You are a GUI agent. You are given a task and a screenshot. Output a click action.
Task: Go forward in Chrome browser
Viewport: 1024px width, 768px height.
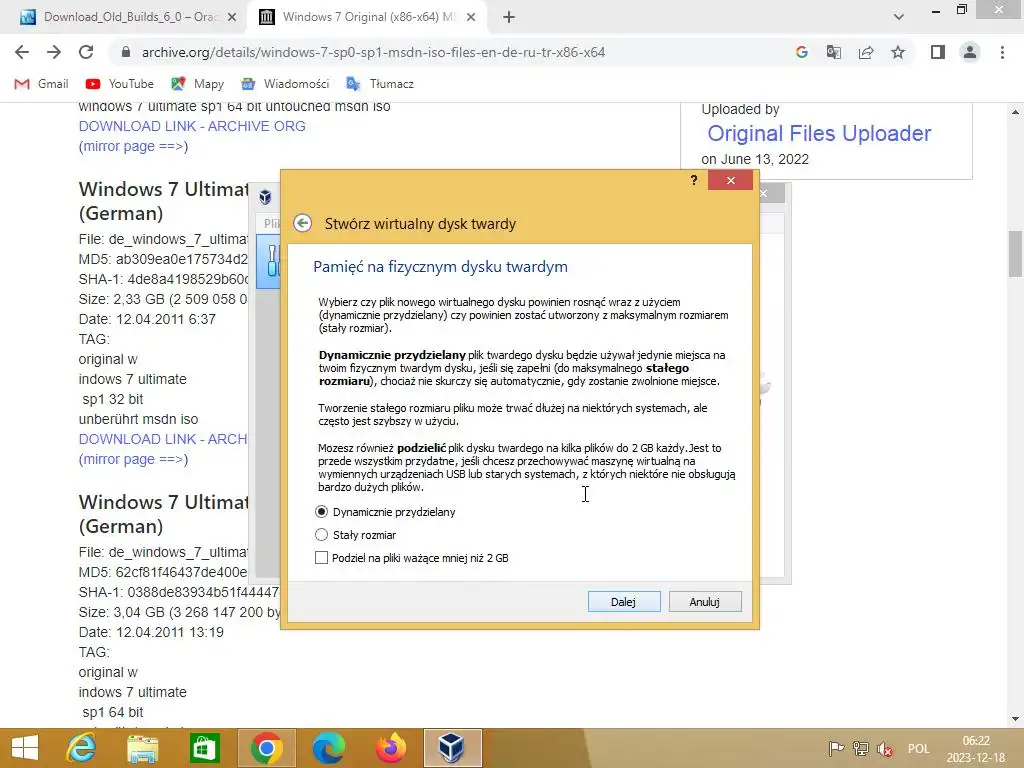[54, 52]
